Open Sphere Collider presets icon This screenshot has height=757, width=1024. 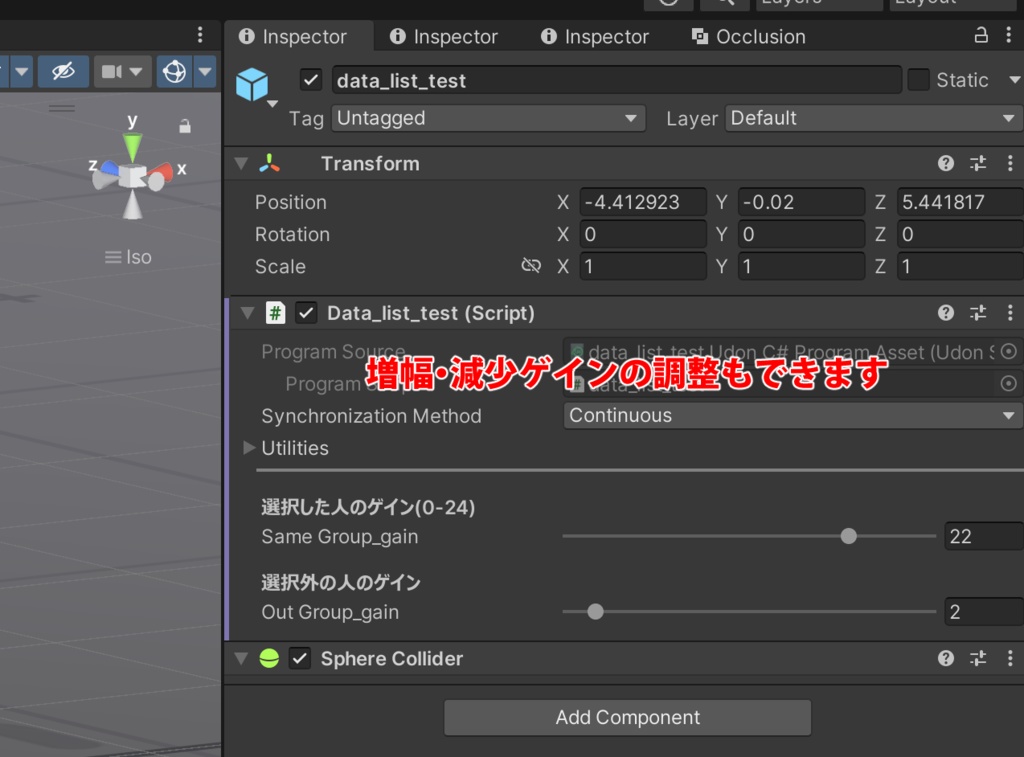click(978, 658)
